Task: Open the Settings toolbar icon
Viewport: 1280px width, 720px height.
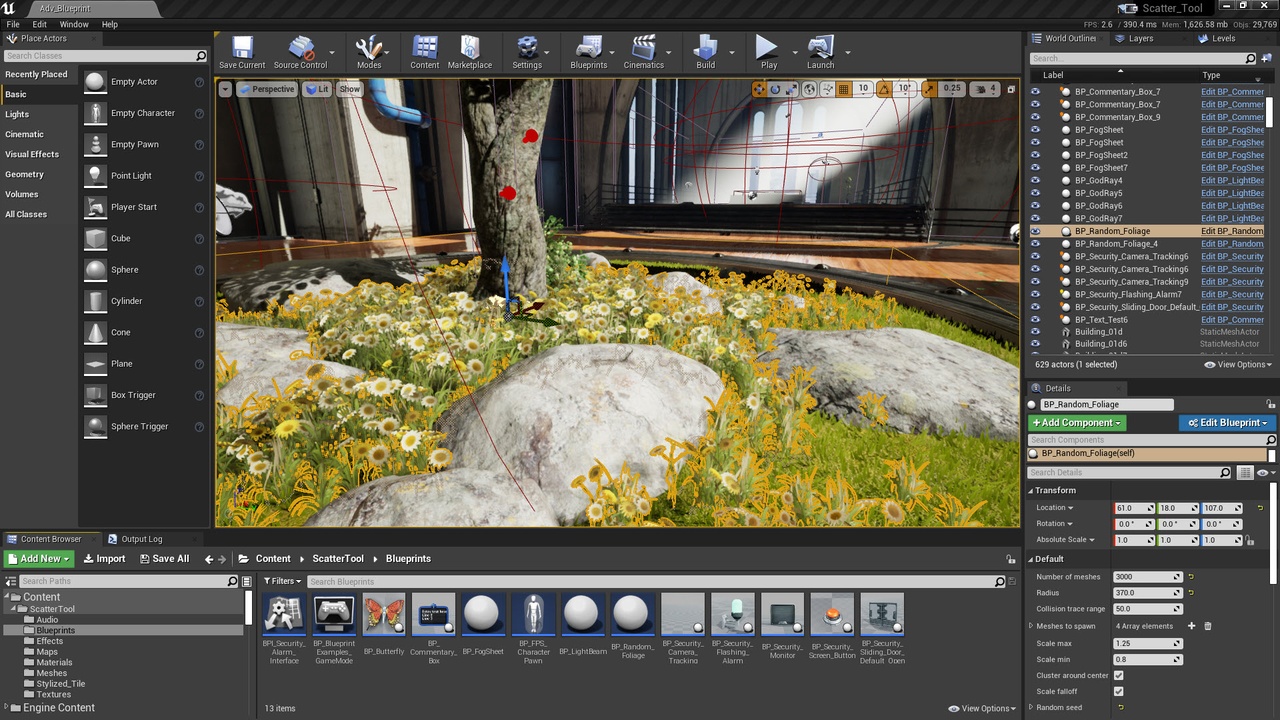Action: pyautogui.click(x=527, y=52)
